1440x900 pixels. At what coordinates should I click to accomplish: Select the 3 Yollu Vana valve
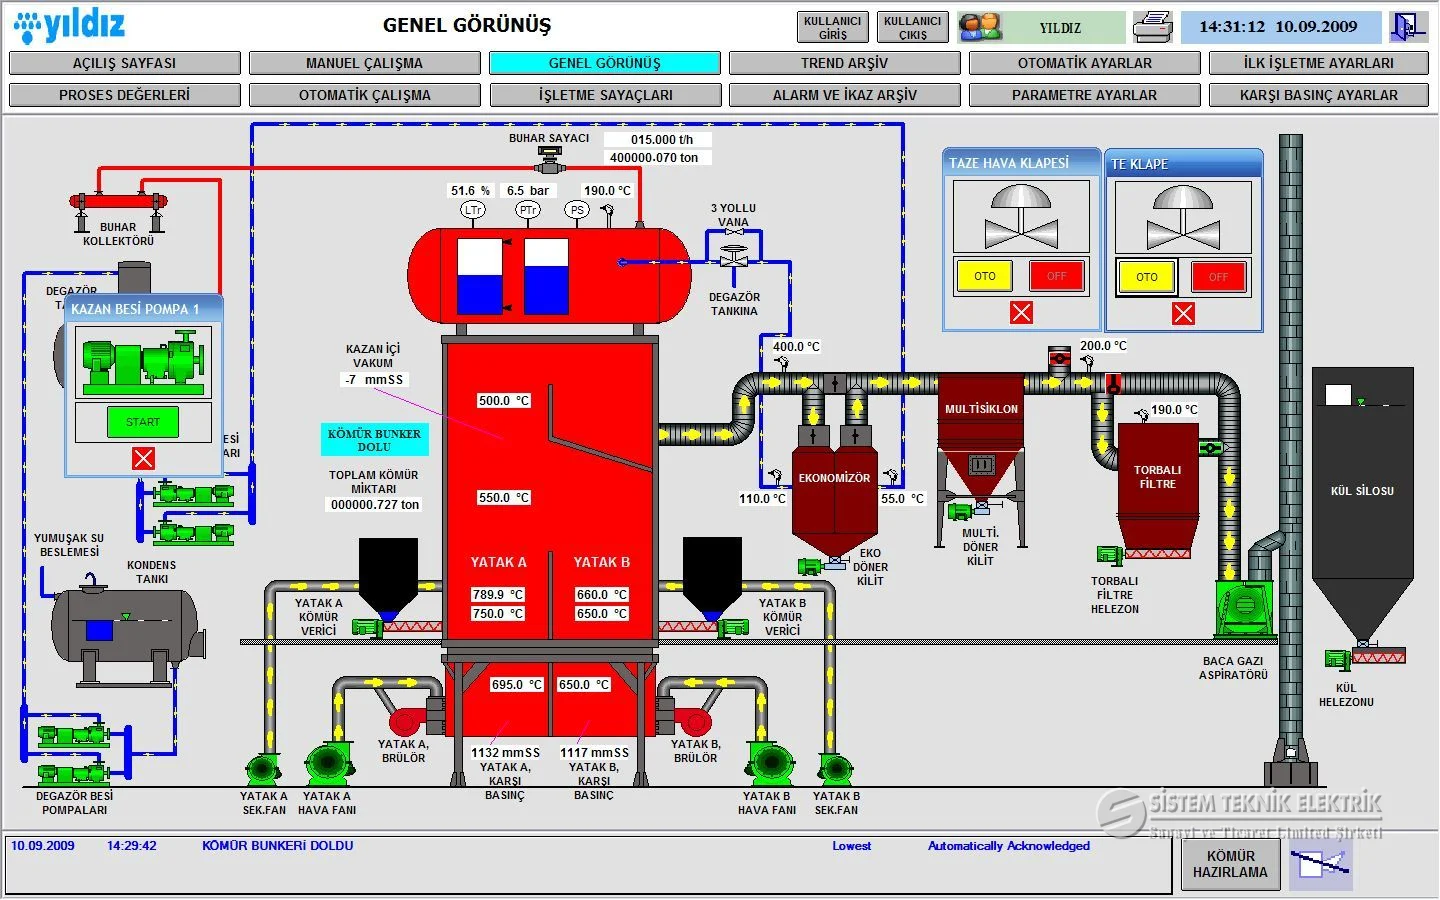tap(734, 256)
